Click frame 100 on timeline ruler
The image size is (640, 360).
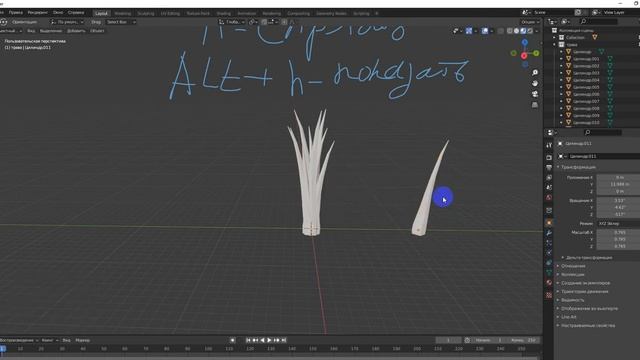208,349
